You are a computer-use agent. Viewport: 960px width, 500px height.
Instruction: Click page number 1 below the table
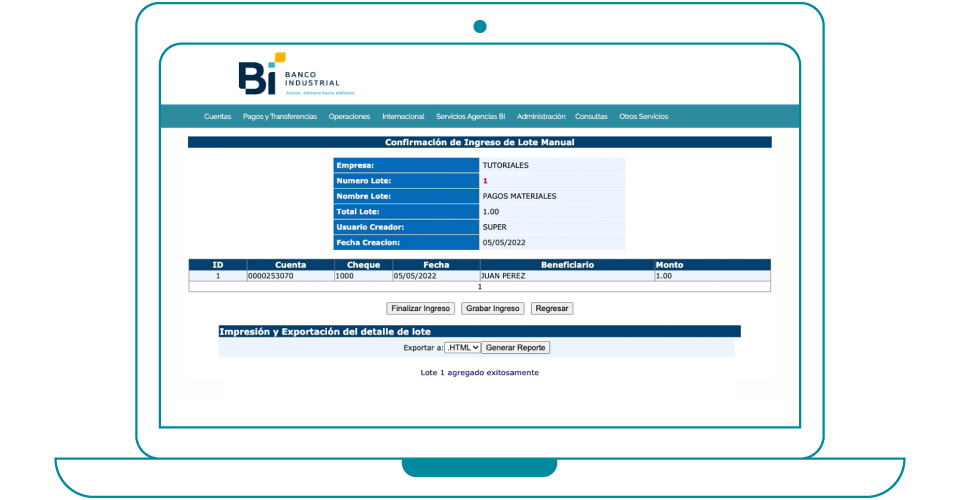479,287
